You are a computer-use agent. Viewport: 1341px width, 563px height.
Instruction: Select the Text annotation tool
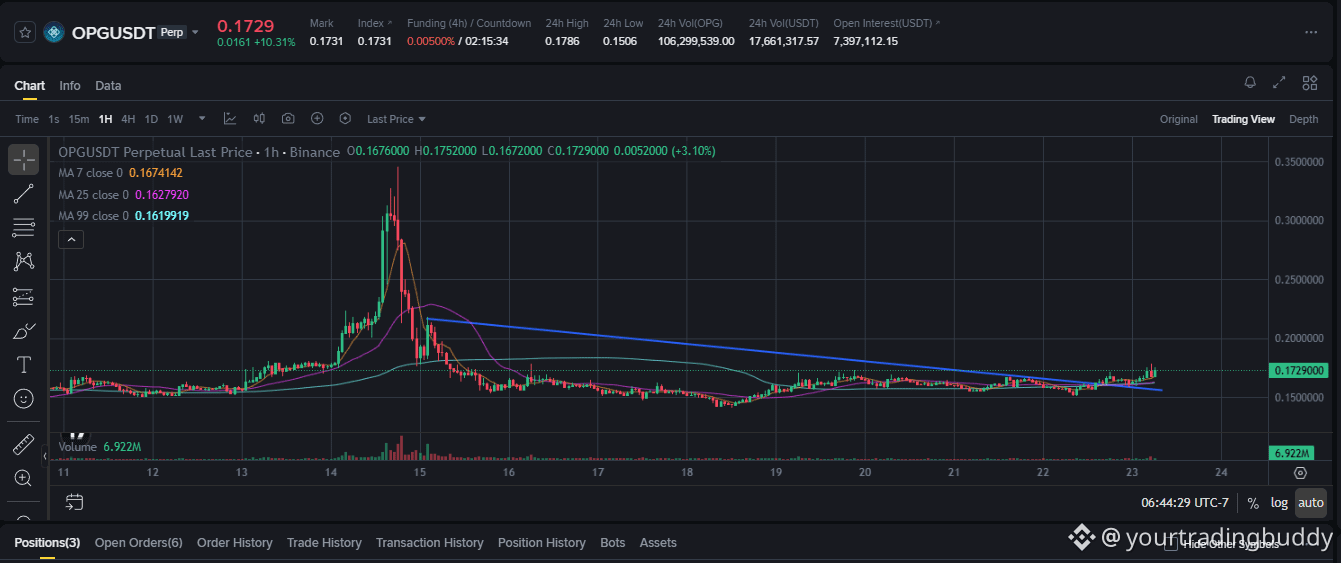pos(24,364)
